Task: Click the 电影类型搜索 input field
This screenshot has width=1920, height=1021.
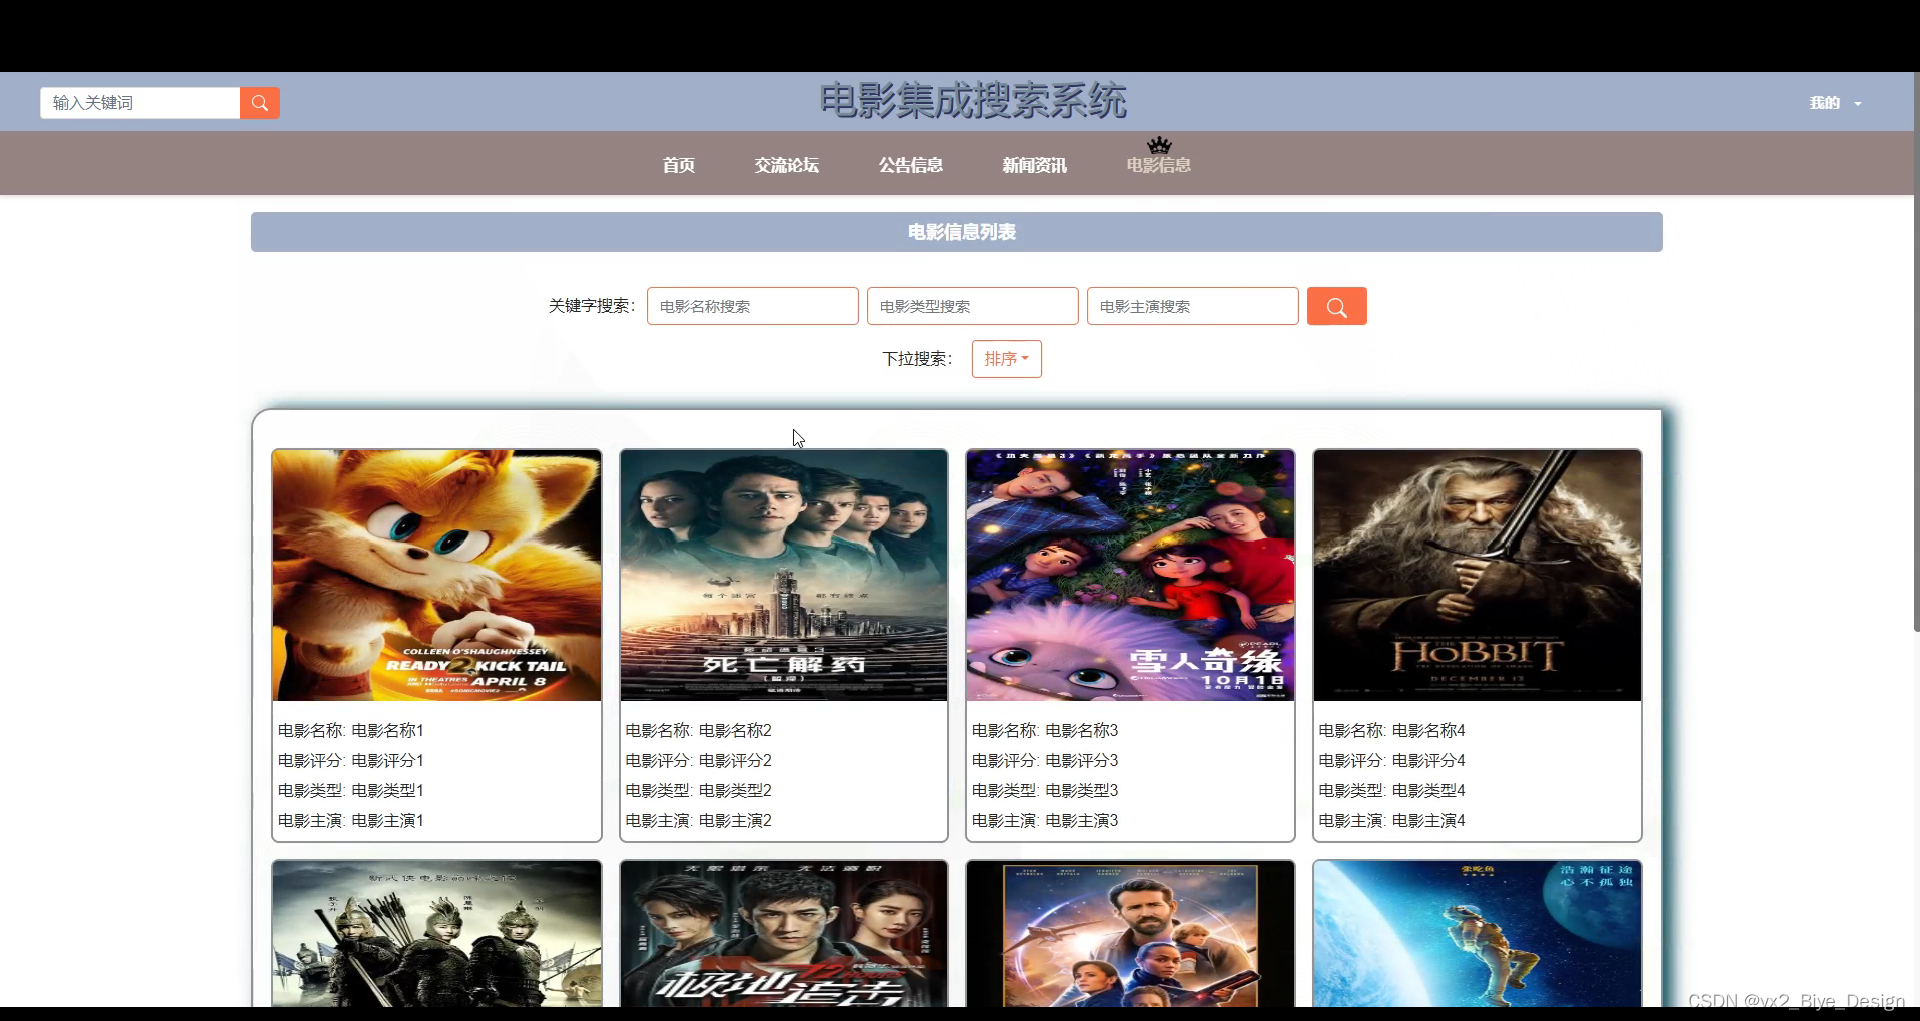Action: (x=973, y=306)
